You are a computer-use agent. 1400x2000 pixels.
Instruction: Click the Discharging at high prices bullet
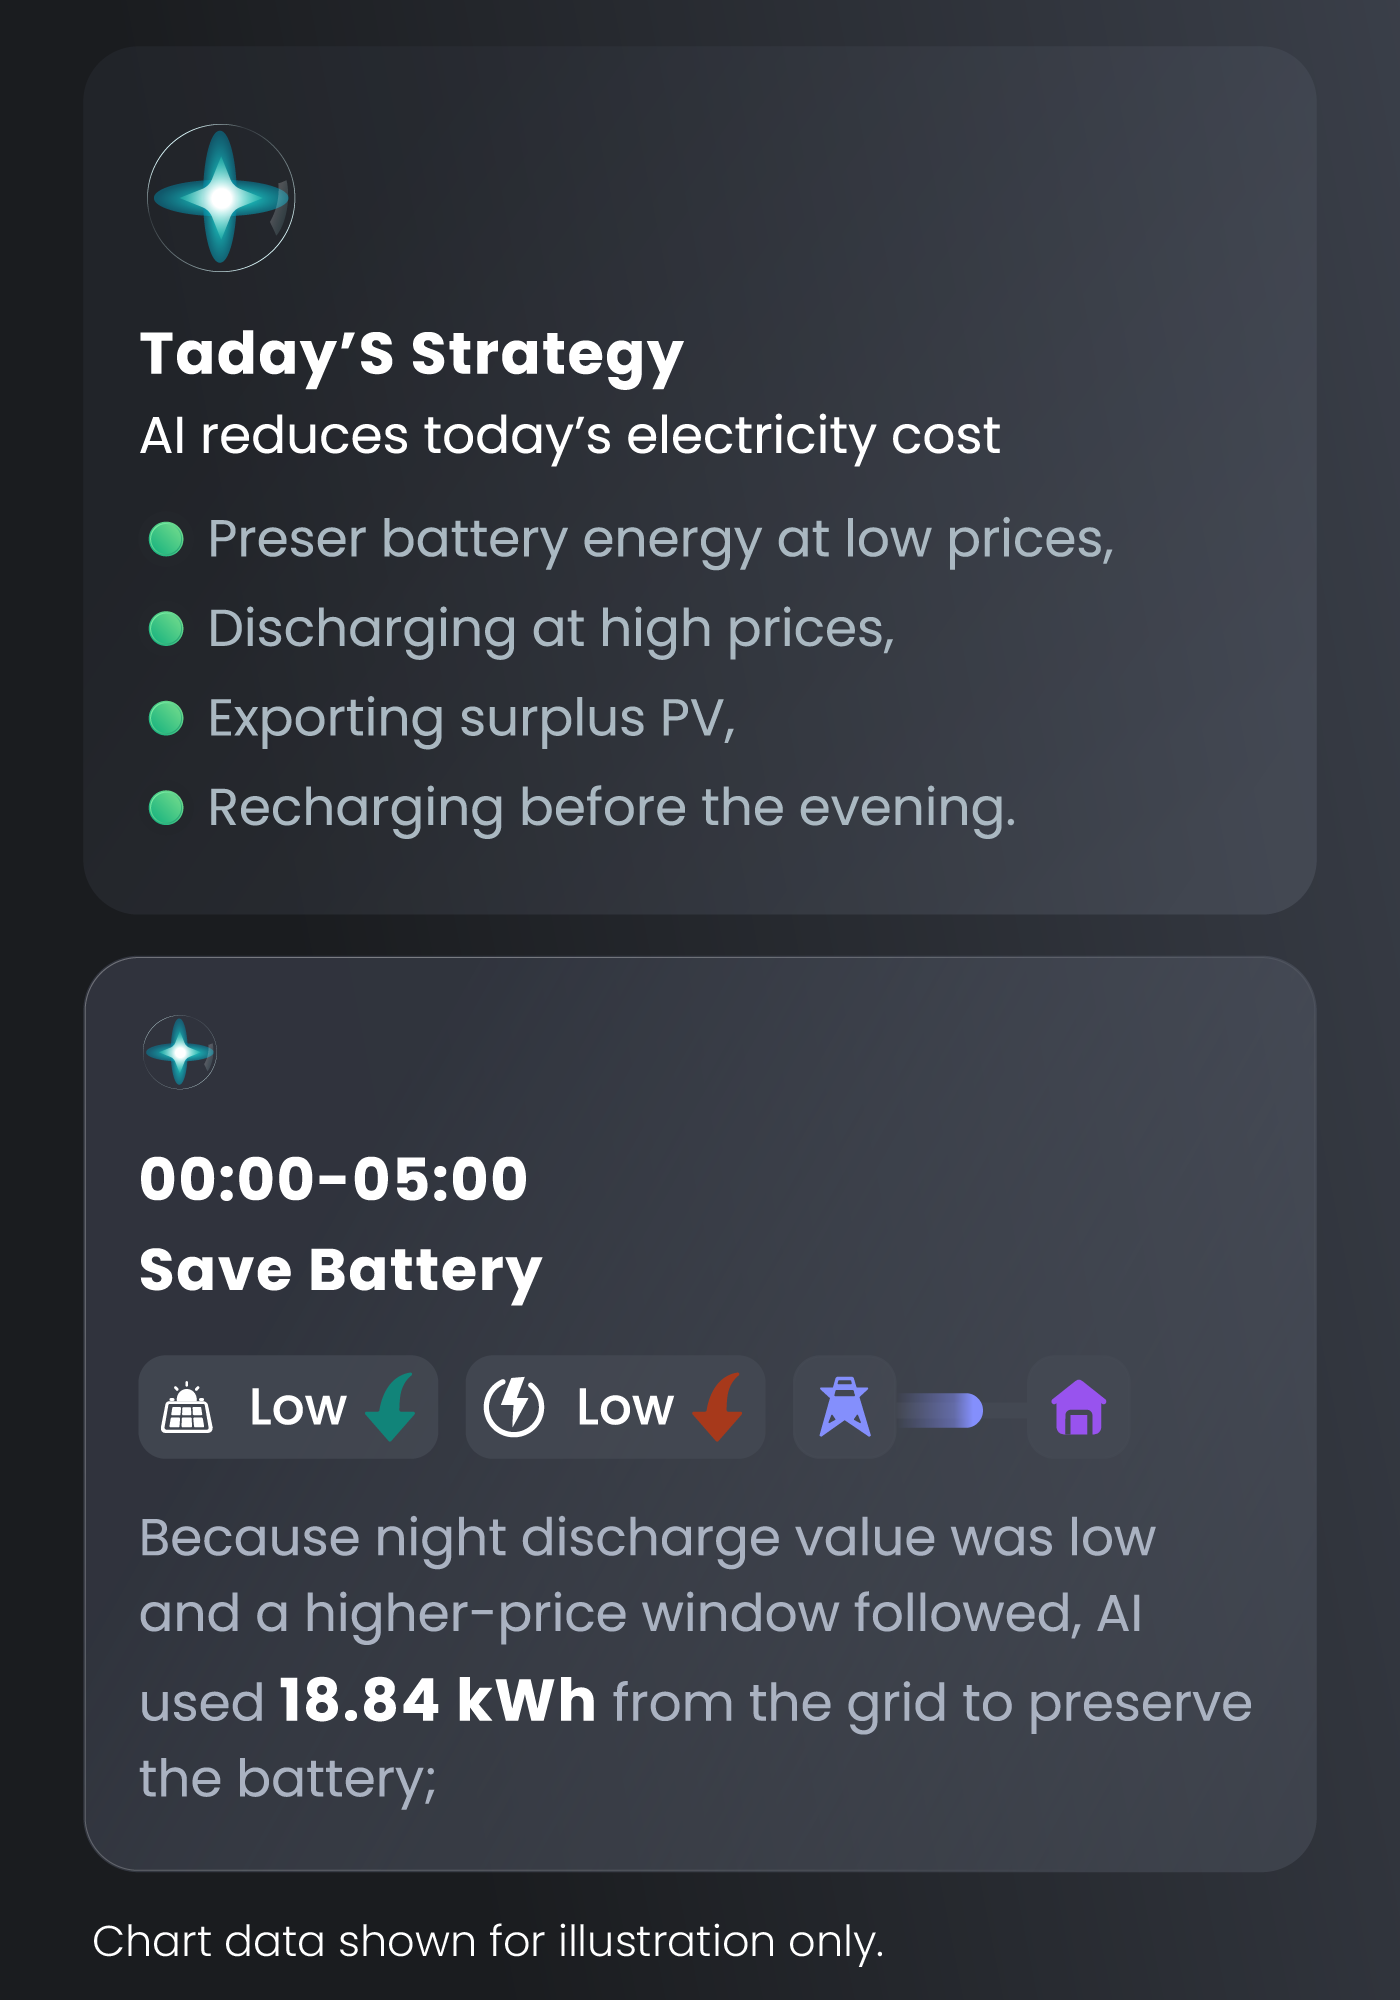521,630
